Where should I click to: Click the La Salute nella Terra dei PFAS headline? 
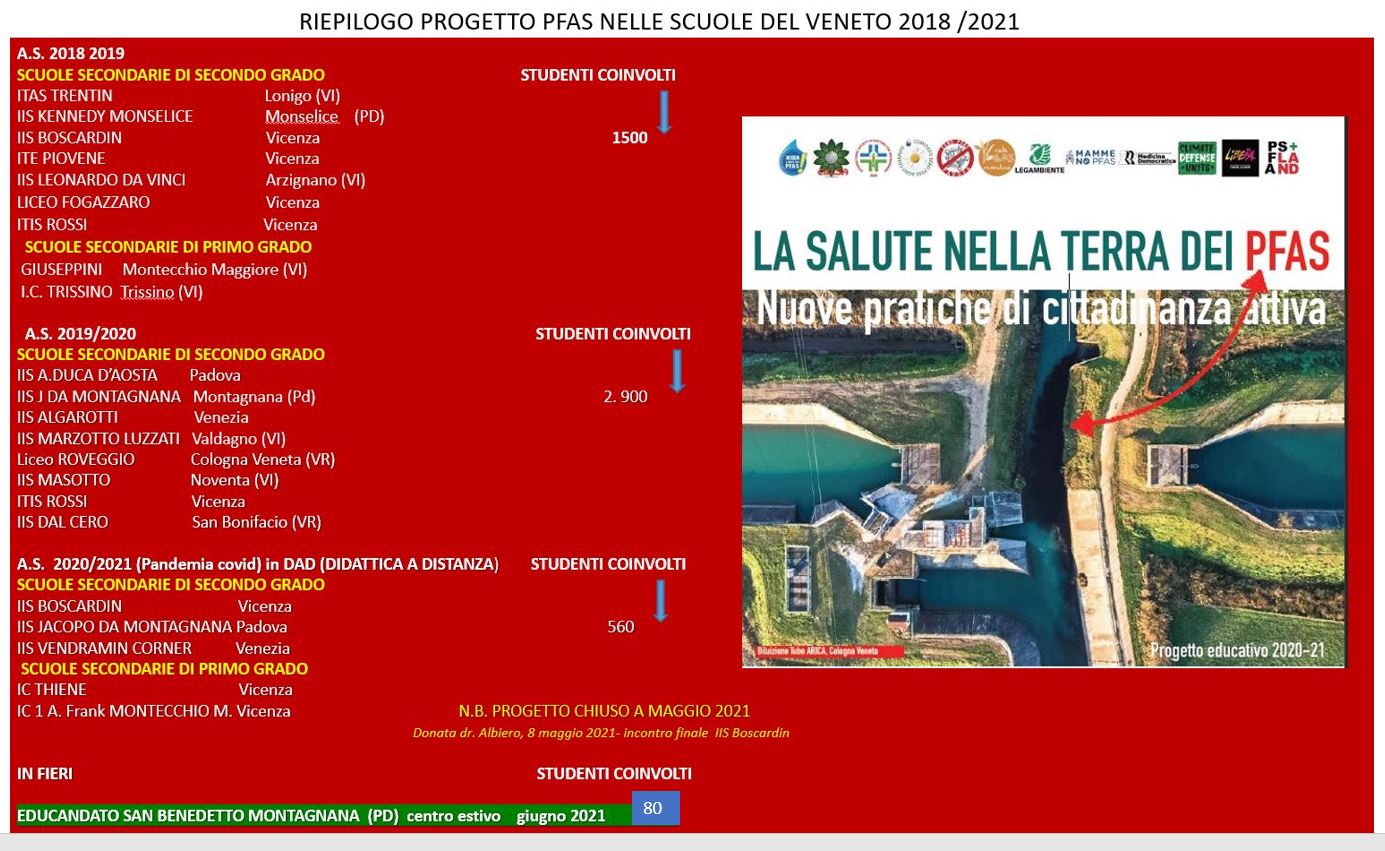(x=1040, y=251)
